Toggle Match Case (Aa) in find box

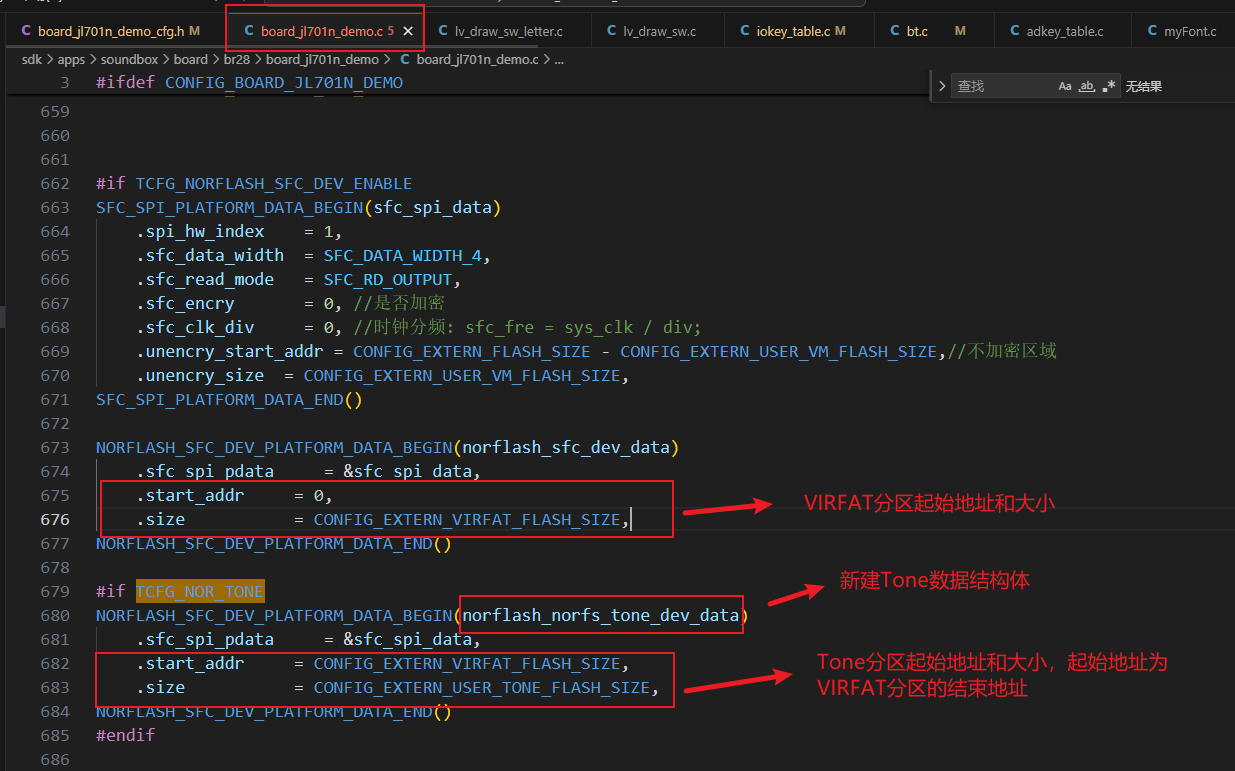click(1065, 87)
